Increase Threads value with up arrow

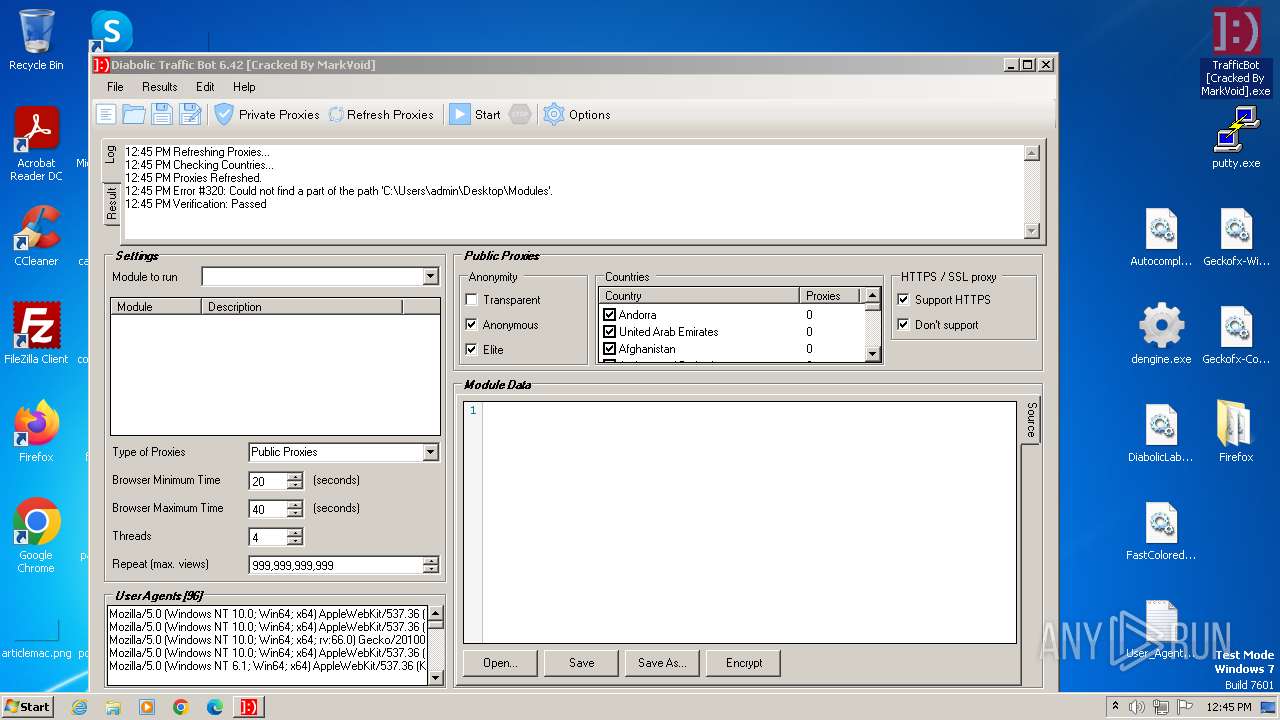pos(295,532)
